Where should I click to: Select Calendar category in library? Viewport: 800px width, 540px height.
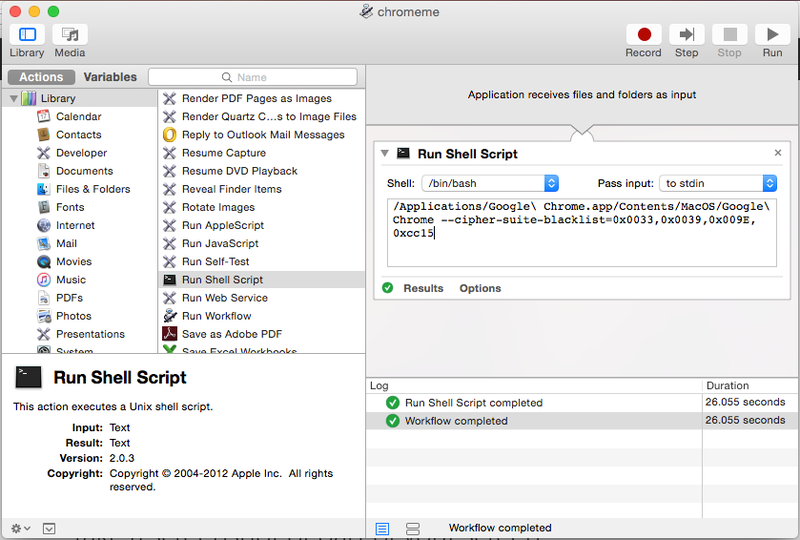(x=79, y=116)
